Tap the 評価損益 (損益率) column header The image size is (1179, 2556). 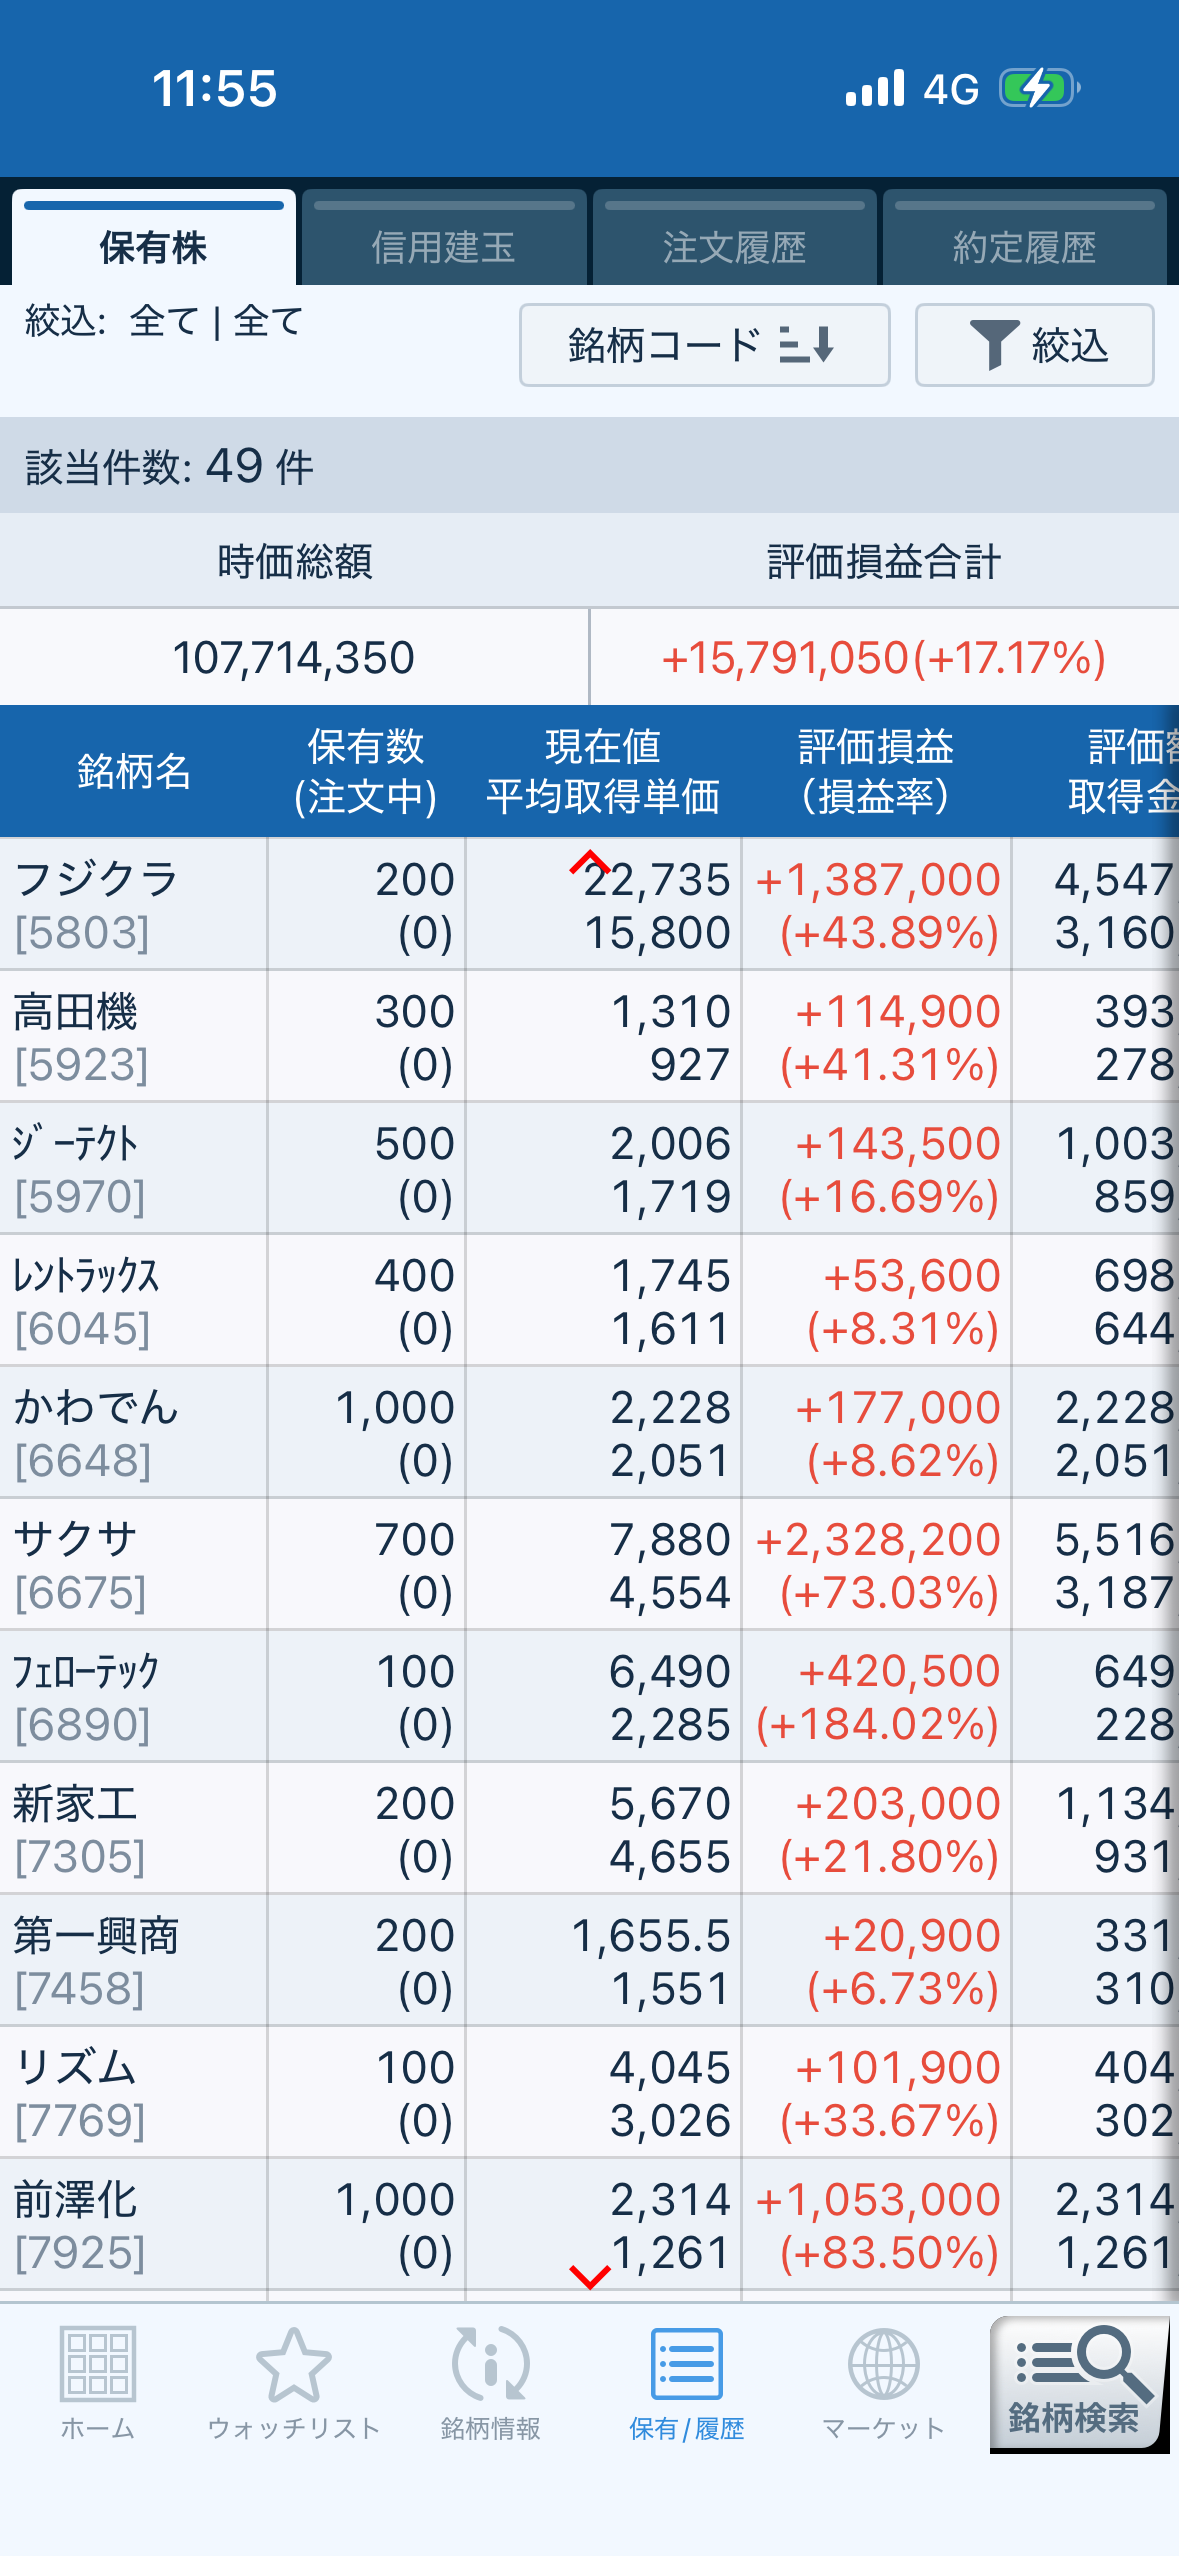(x=875, y=771)
